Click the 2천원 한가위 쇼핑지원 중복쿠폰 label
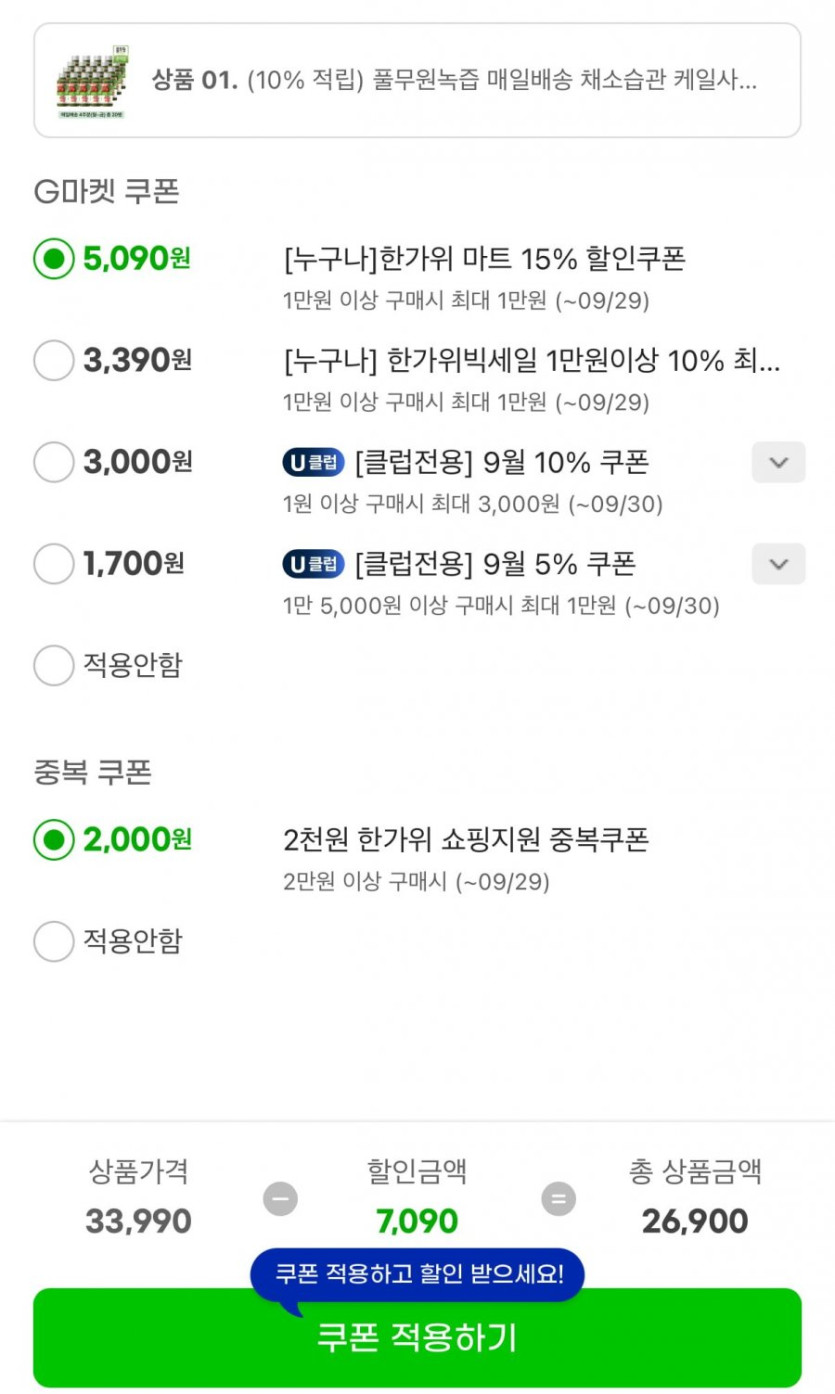 click(466, 840)
